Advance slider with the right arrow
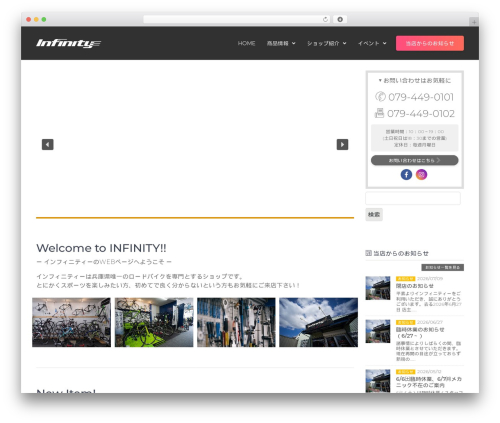Image resolution: width=500 pixels, height=423 pixels. (342, 144)
